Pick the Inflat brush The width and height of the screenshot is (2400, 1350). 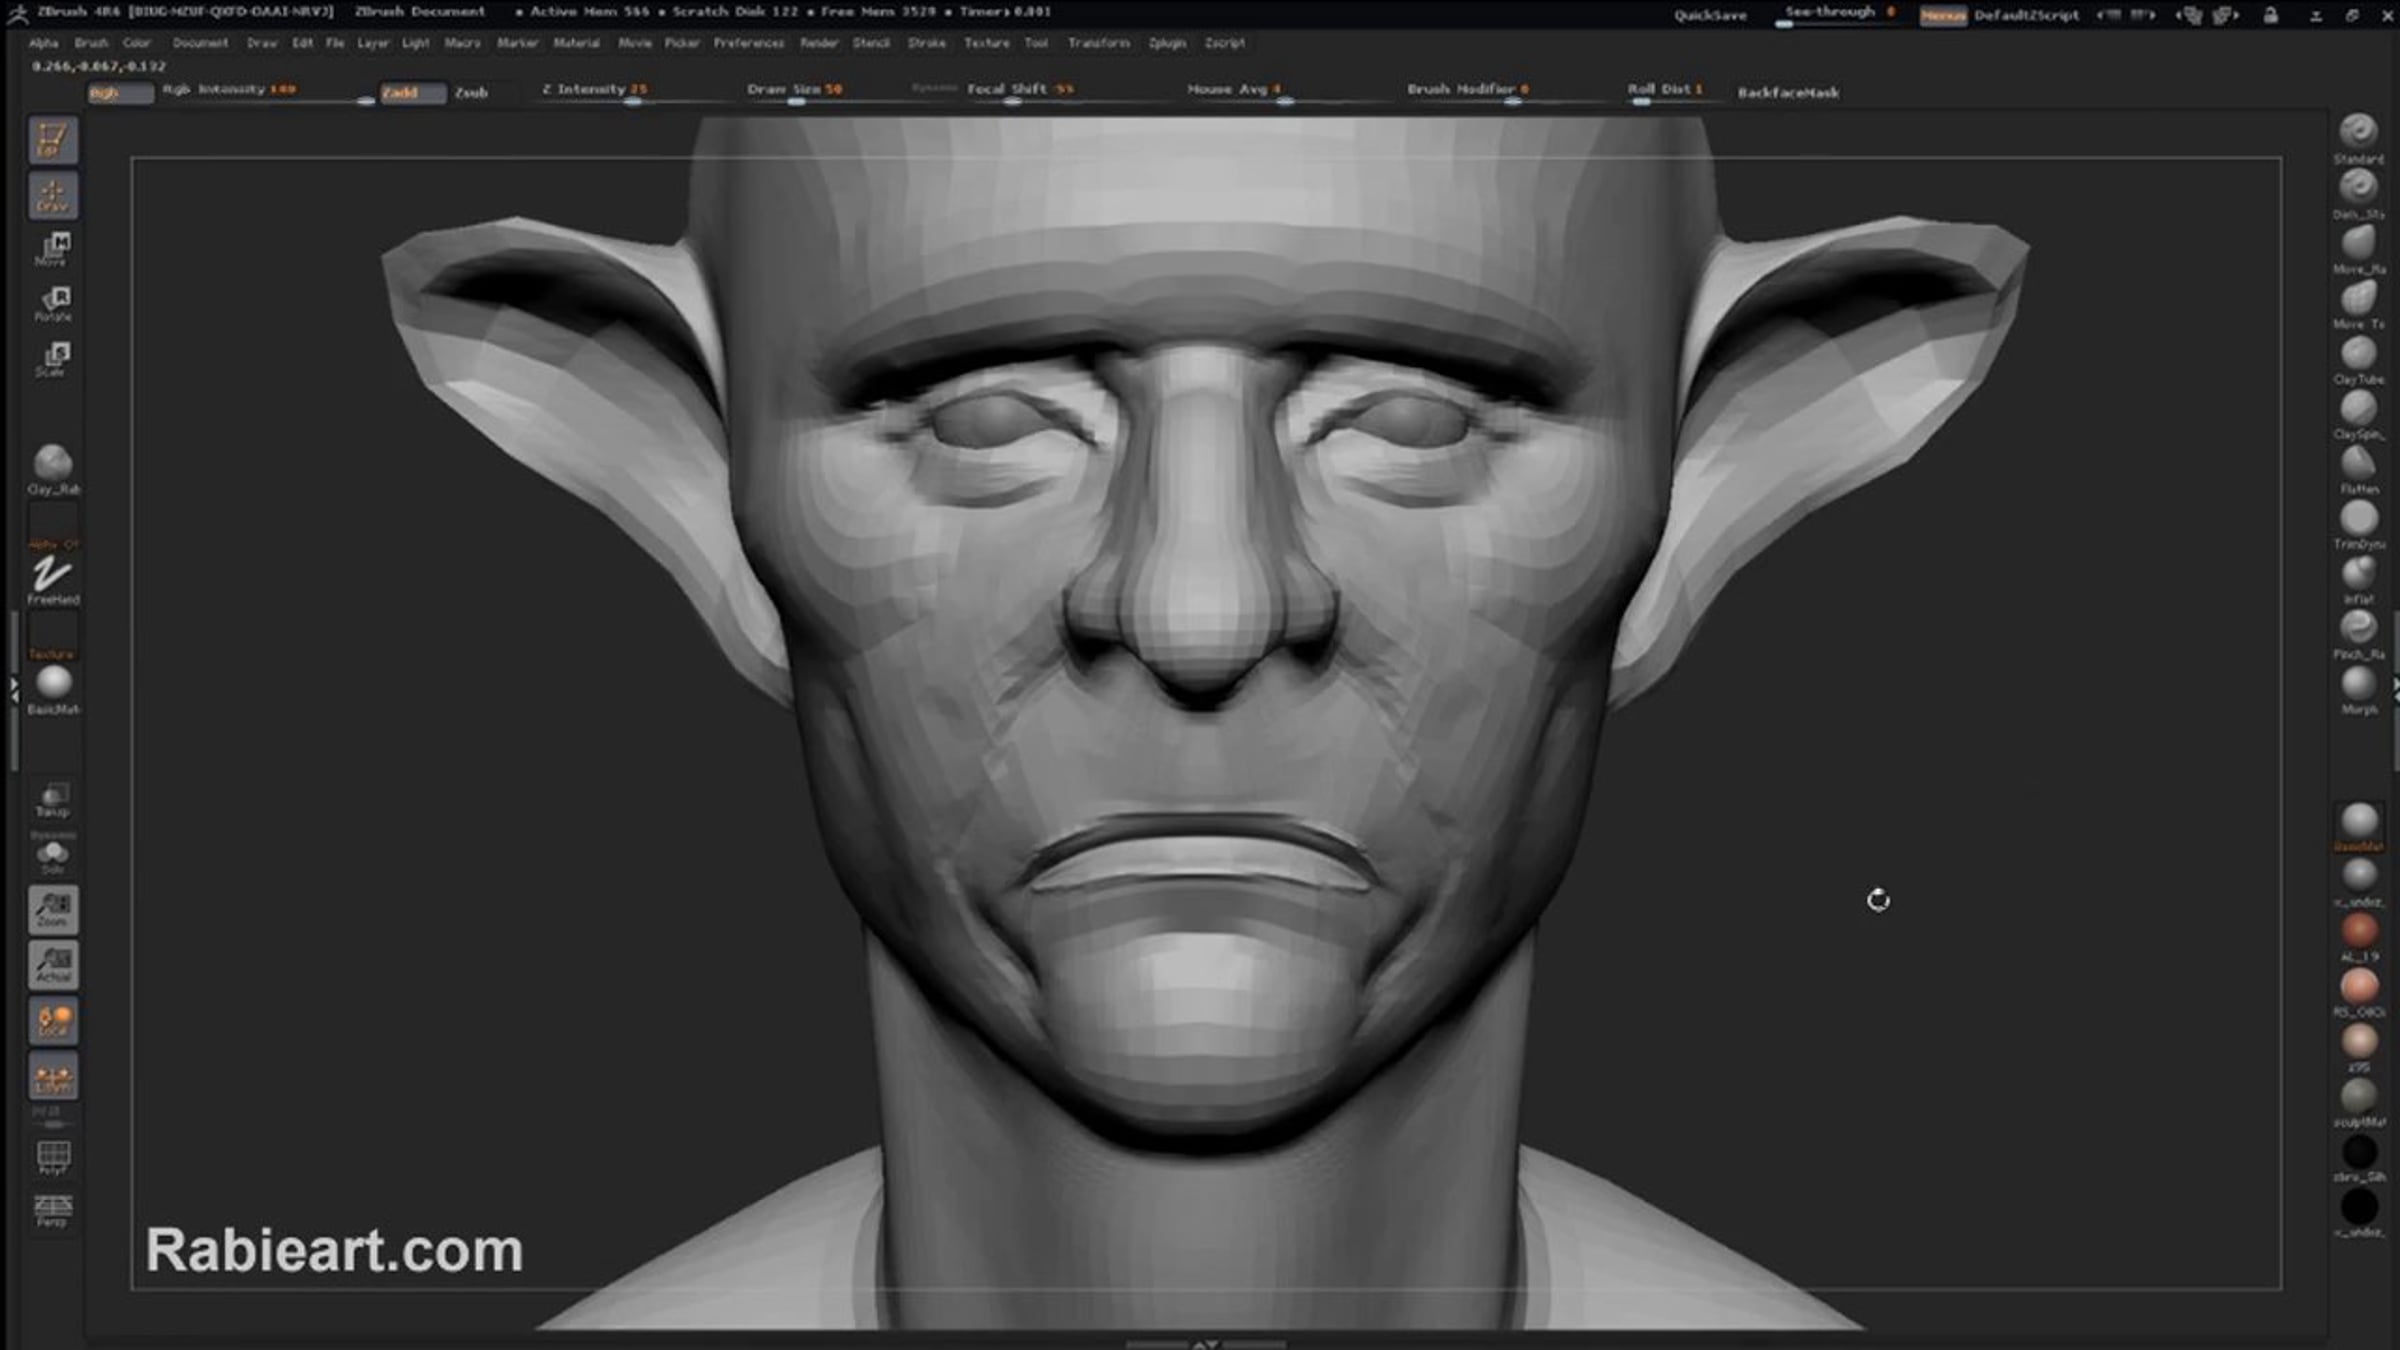2358,573
